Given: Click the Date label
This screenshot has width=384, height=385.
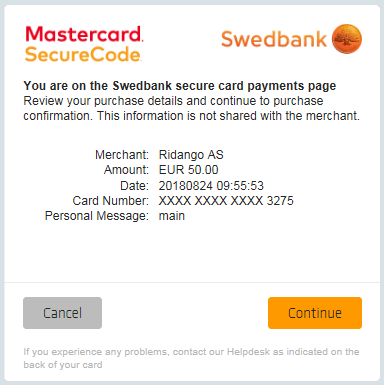Looking at the screenshot, I should [x=134, y=185].
